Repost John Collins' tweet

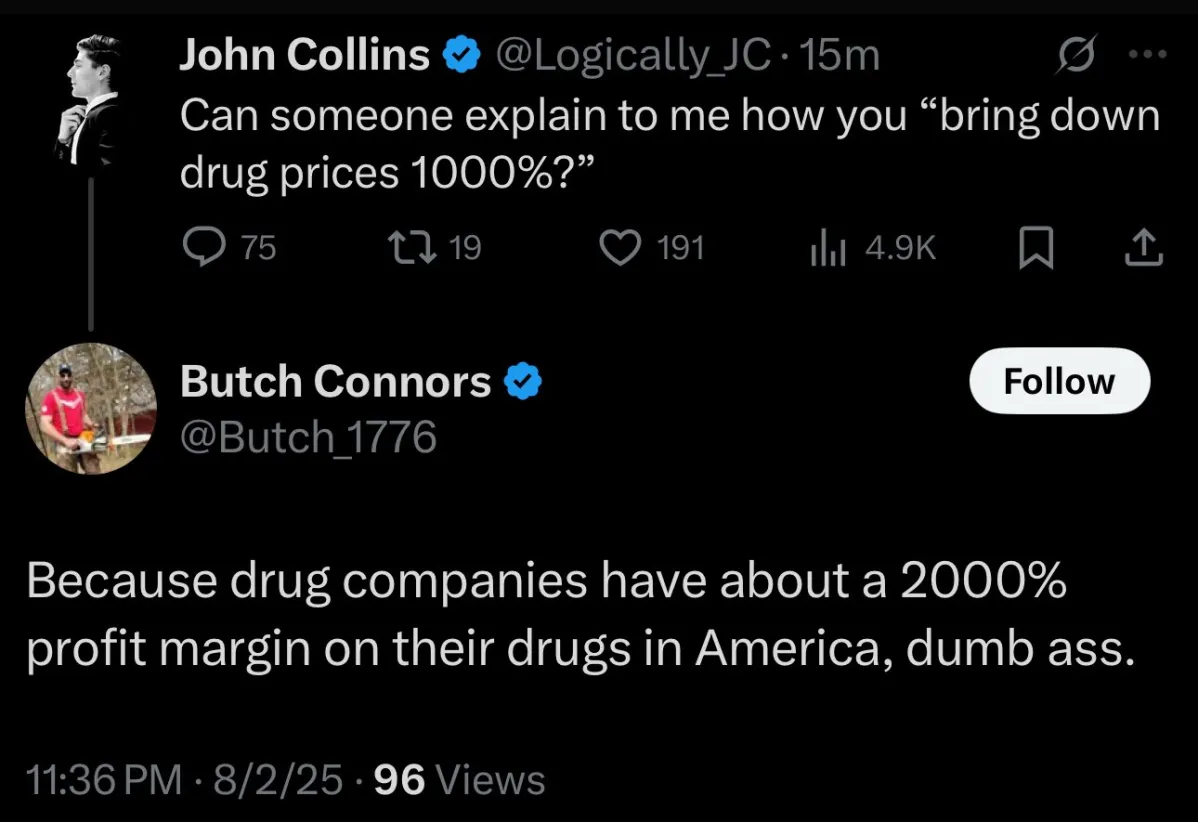pyautogui.click(x=412, y=248)
